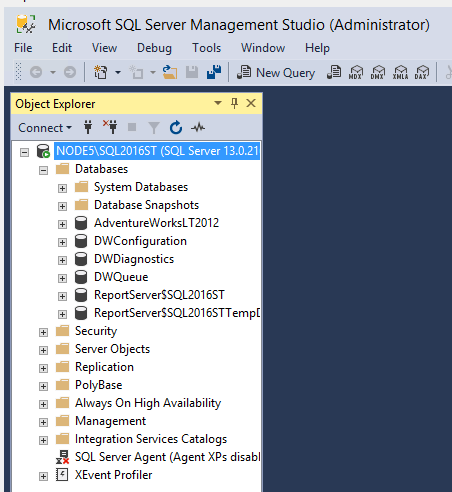Click the Disconnect icon in Object Explorer
This screenshot has height=492, width=452.
point(110,127)
